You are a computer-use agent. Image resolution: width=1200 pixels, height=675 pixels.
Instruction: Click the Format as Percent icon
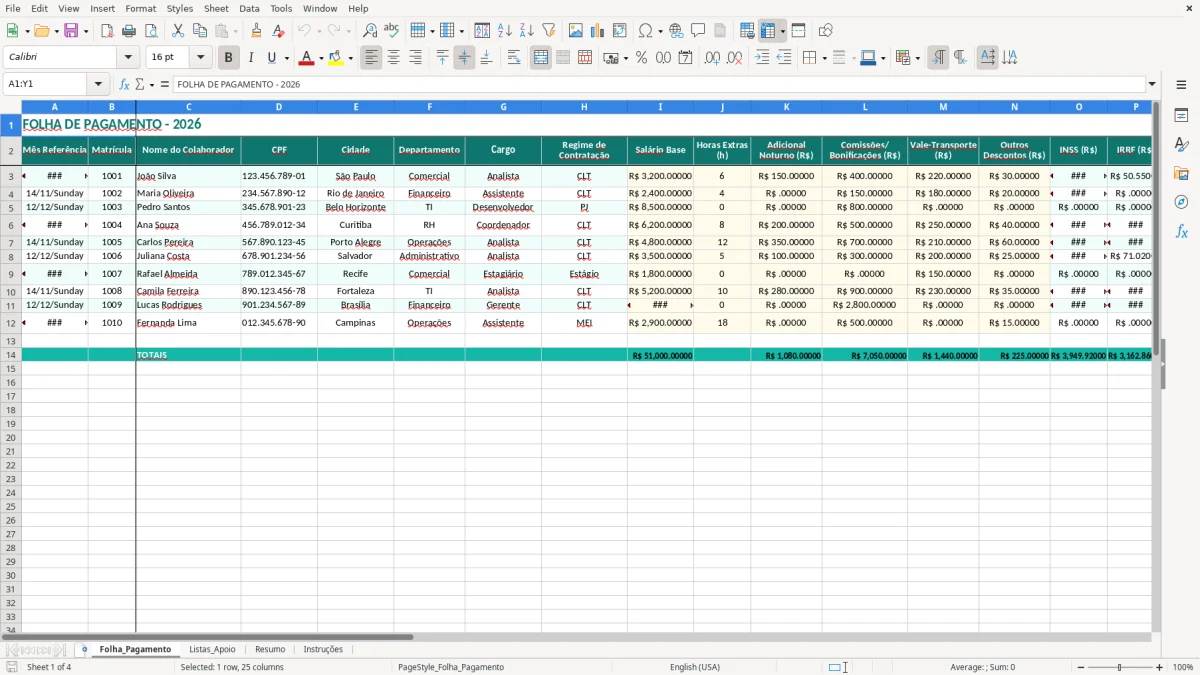641,58
